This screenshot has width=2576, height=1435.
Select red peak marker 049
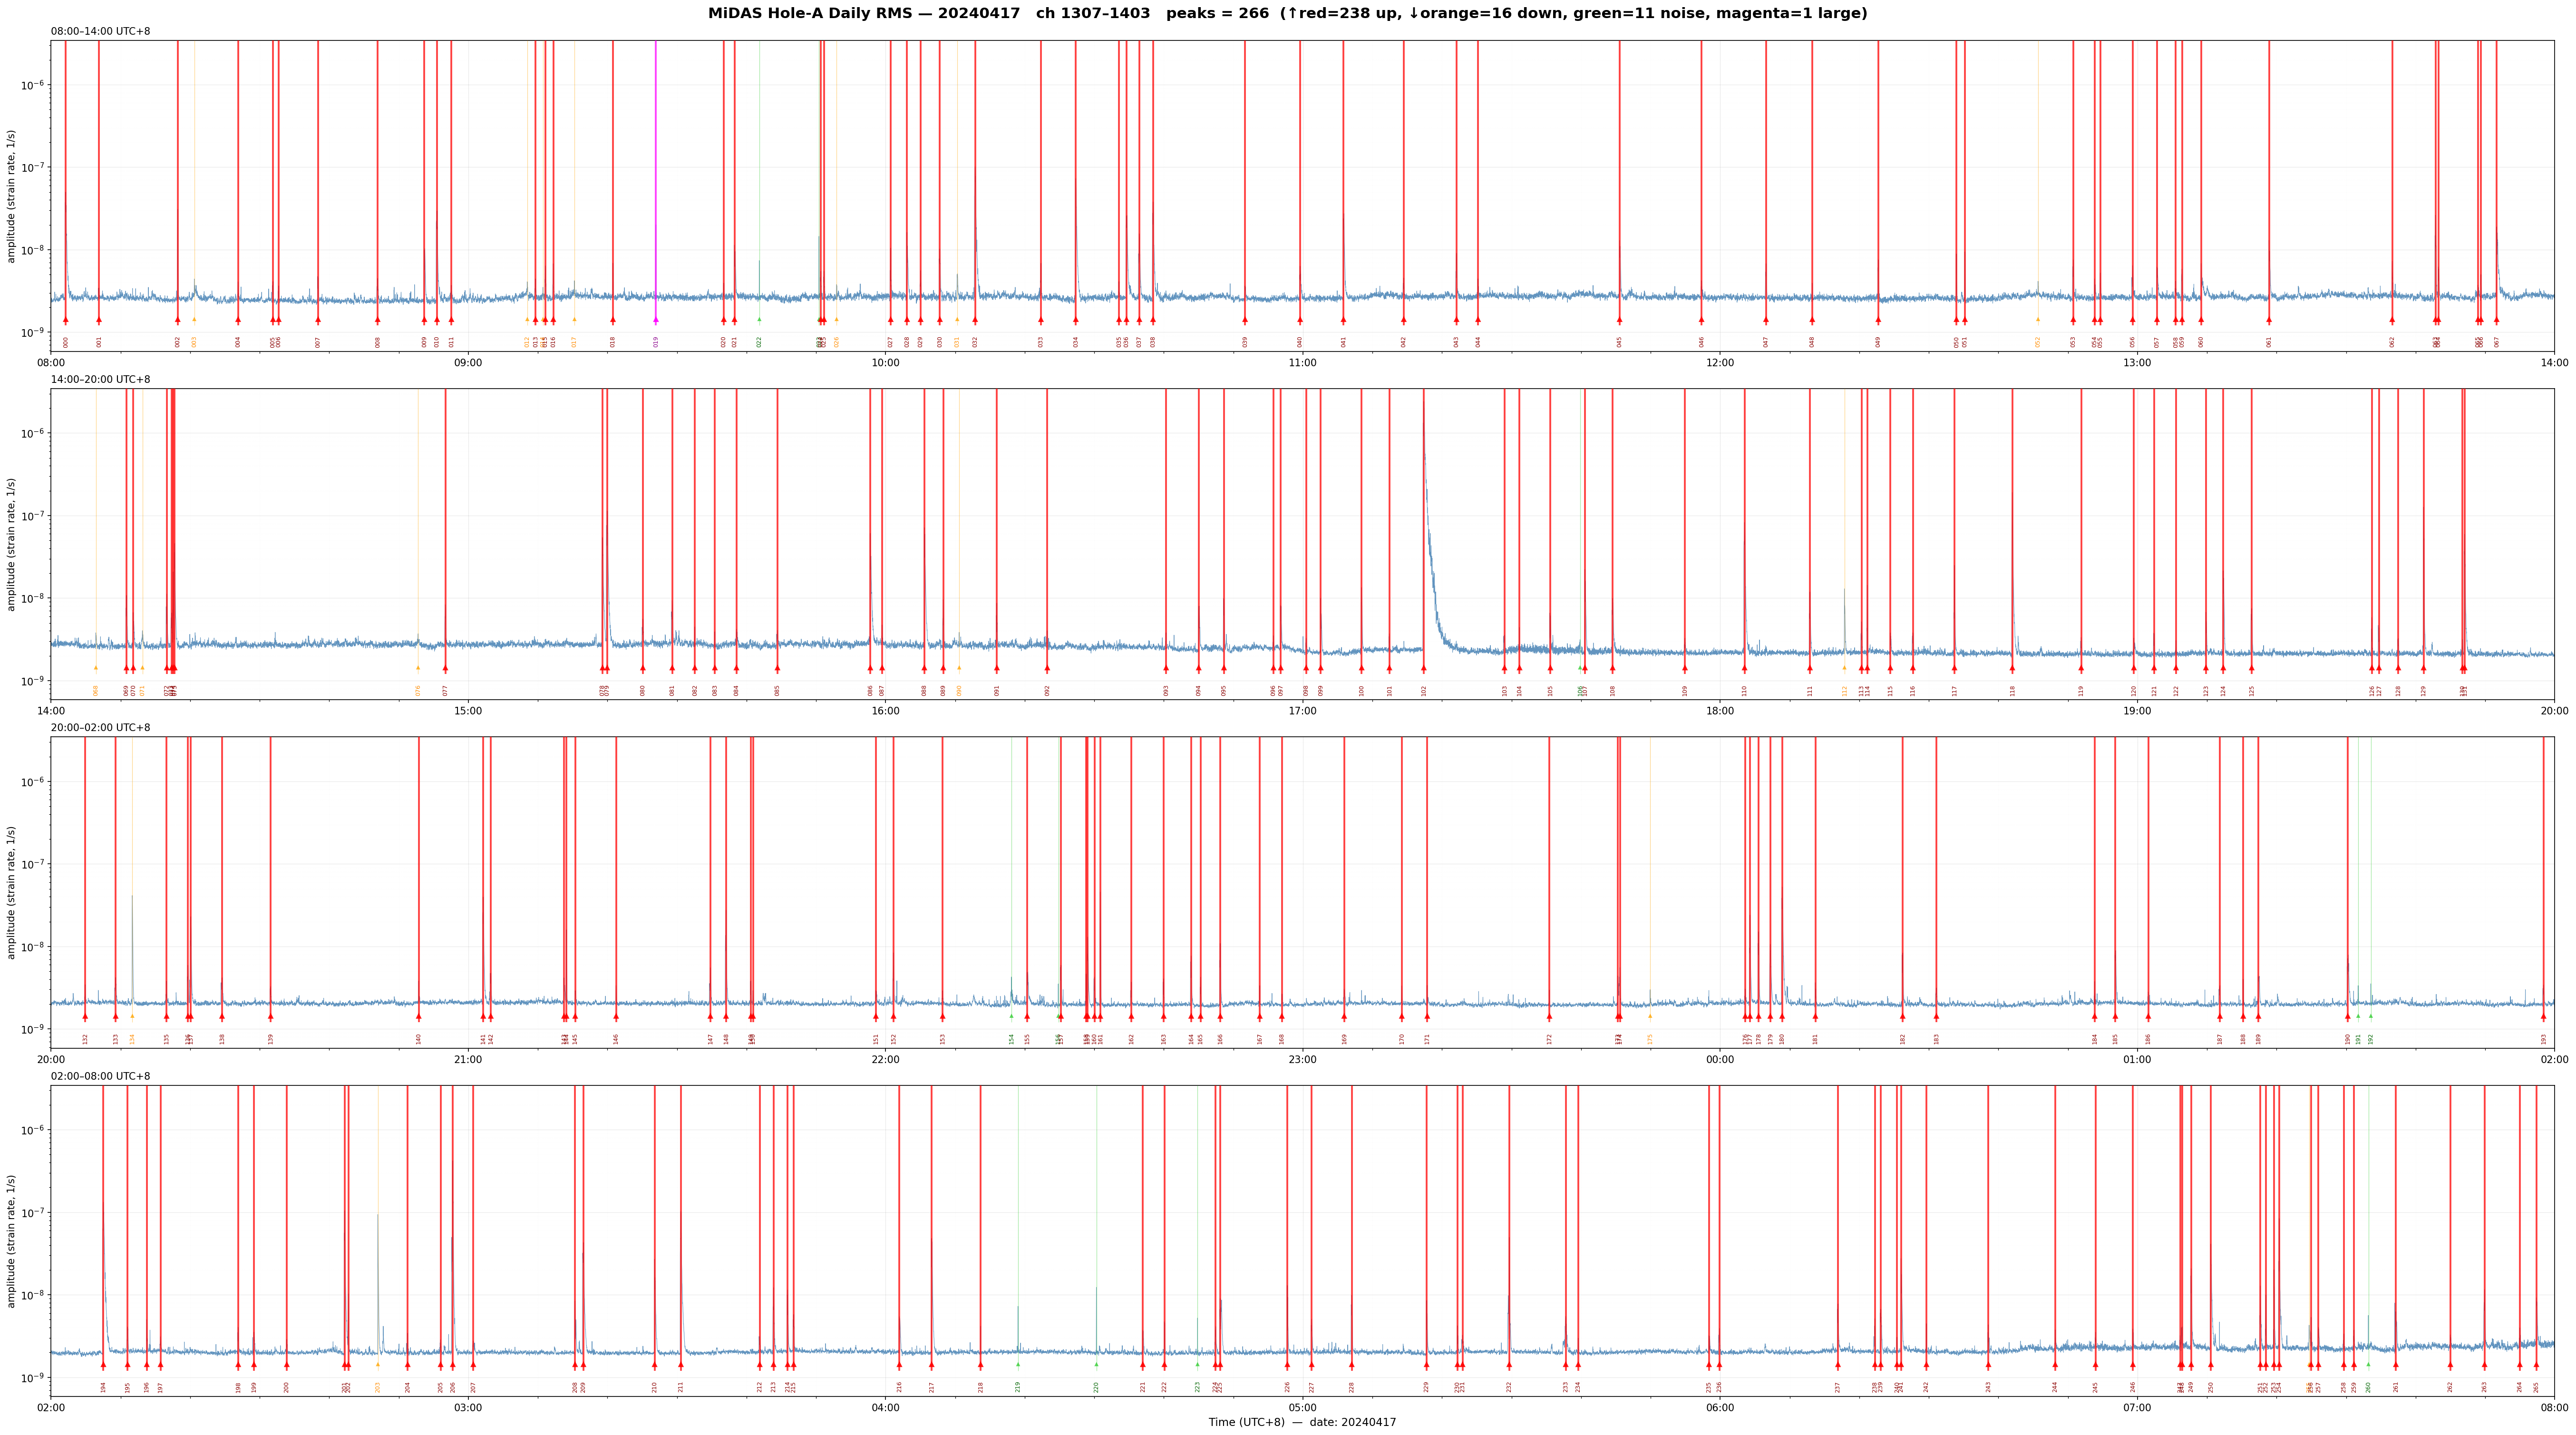point(1878,320)
